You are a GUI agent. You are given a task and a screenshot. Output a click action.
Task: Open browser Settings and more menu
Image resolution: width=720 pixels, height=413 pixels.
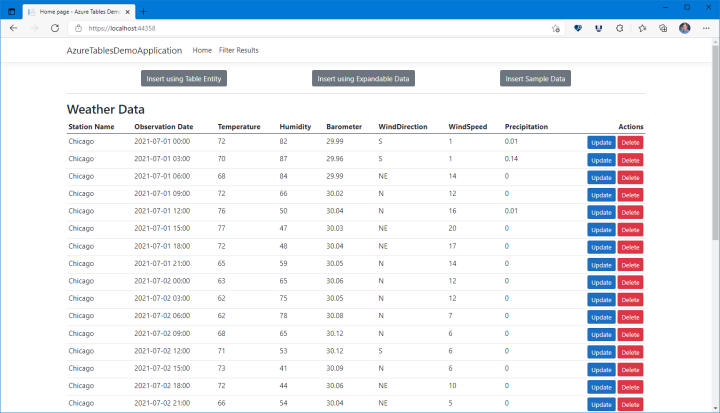coord(706,29)
